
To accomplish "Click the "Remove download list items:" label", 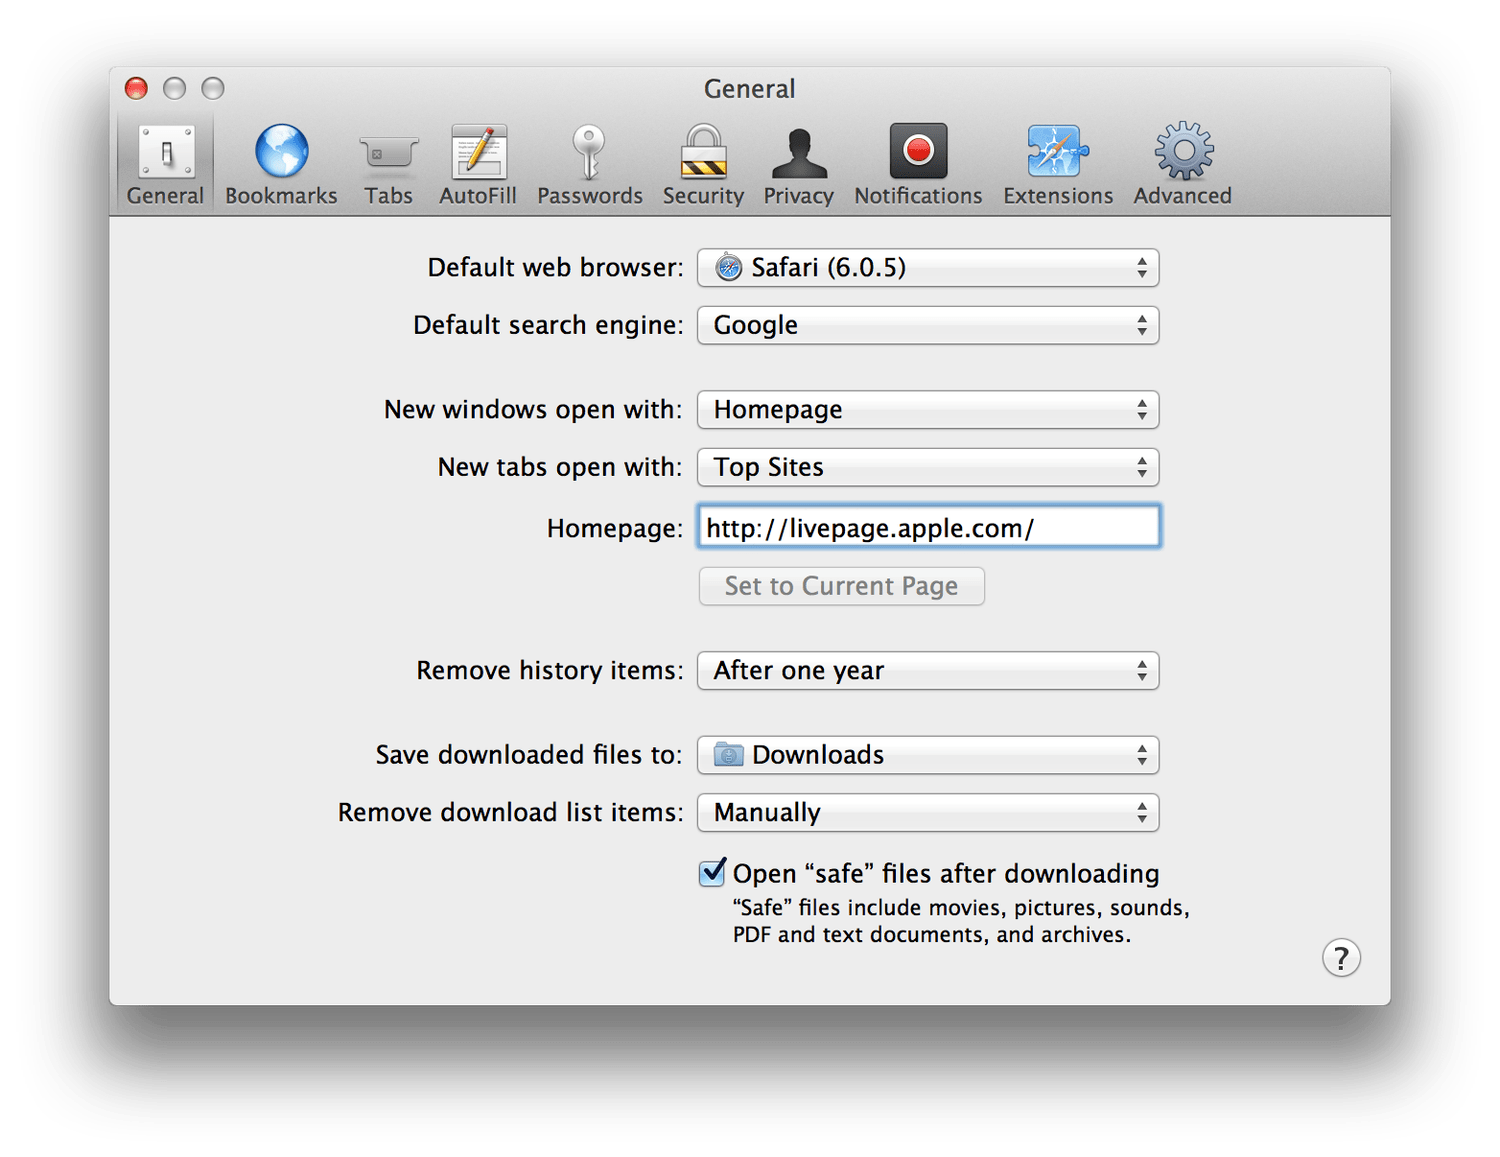I will pos(510,813).
